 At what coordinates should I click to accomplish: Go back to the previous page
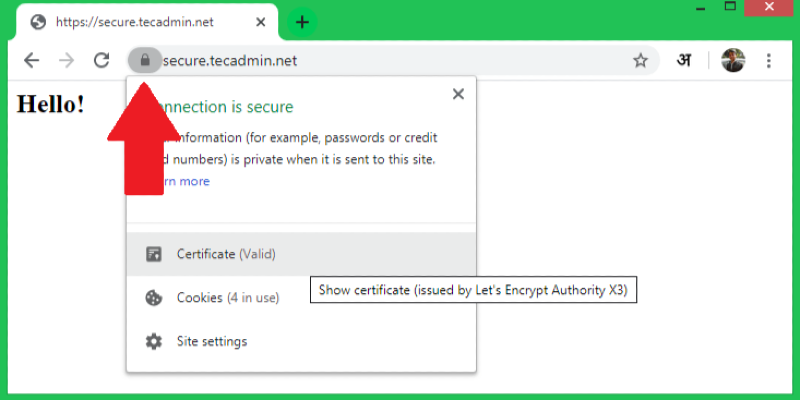click(31, 61)
